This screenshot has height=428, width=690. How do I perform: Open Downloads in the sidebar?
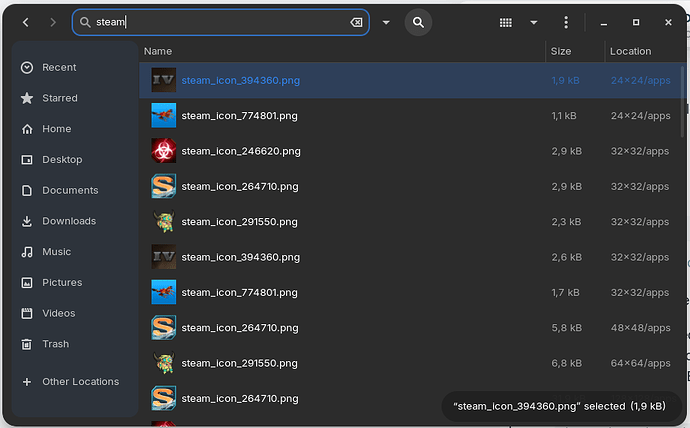click(68, 221)
